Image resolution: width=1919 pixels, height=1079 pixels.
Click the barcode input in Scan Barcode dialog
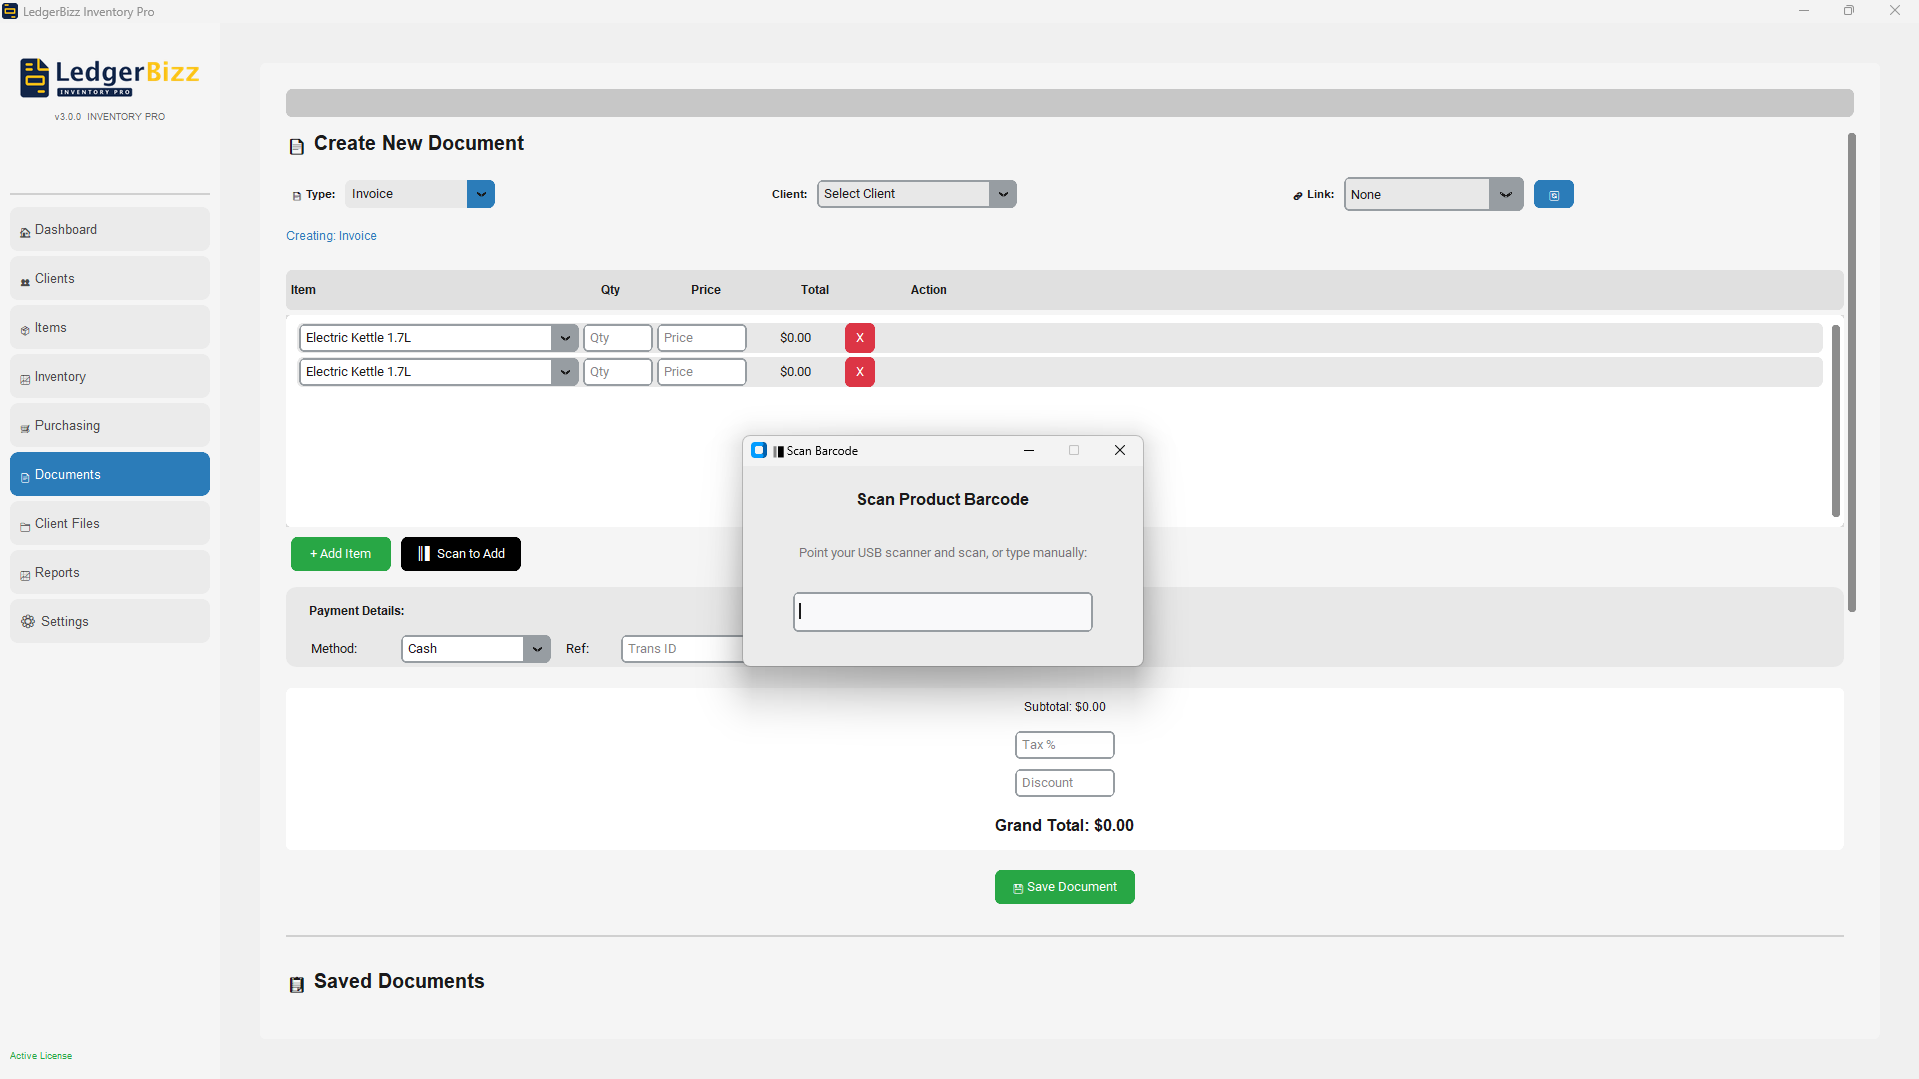[x=943, y=612]
